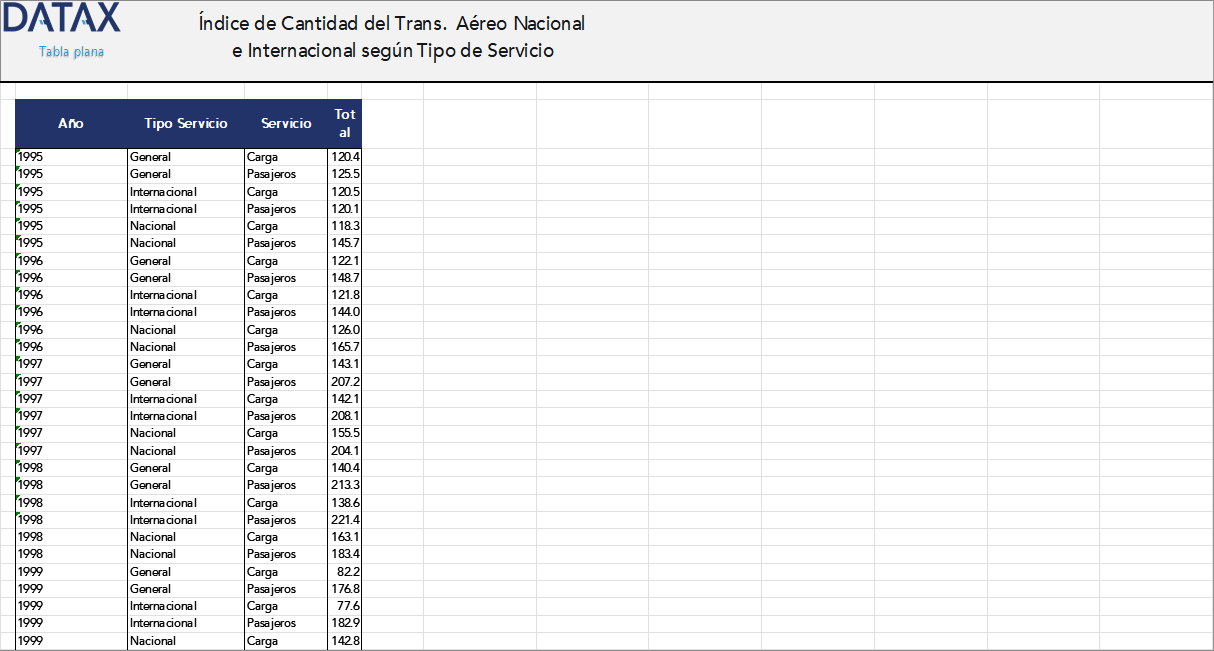Pick the cell with value 82.2
This screenshot has width=1214, height=651.
pos(345,572)
